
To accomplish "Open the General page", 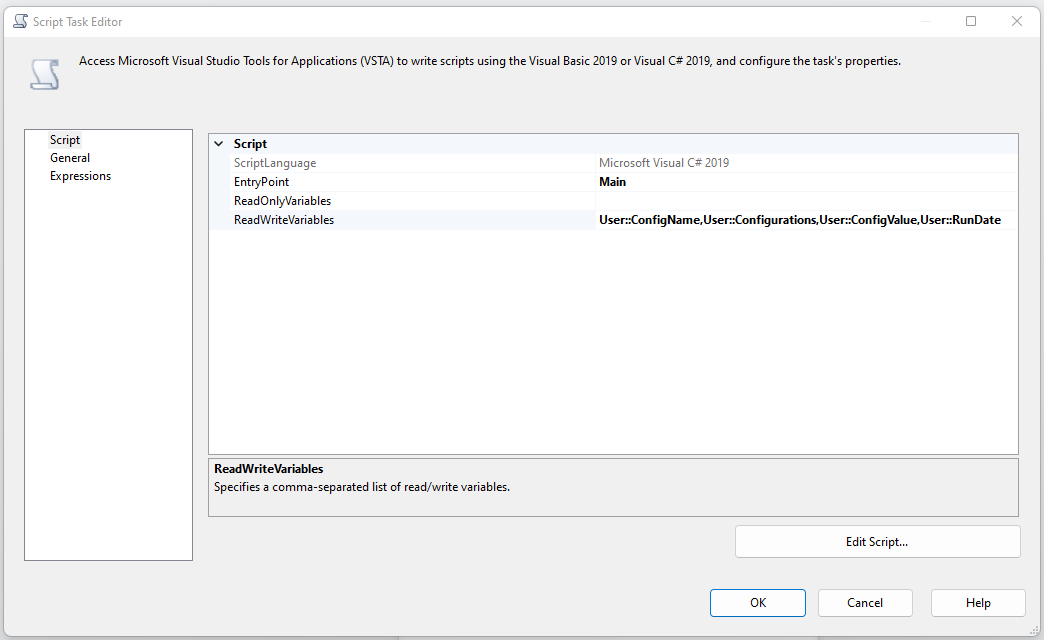I will click(70, 158).
